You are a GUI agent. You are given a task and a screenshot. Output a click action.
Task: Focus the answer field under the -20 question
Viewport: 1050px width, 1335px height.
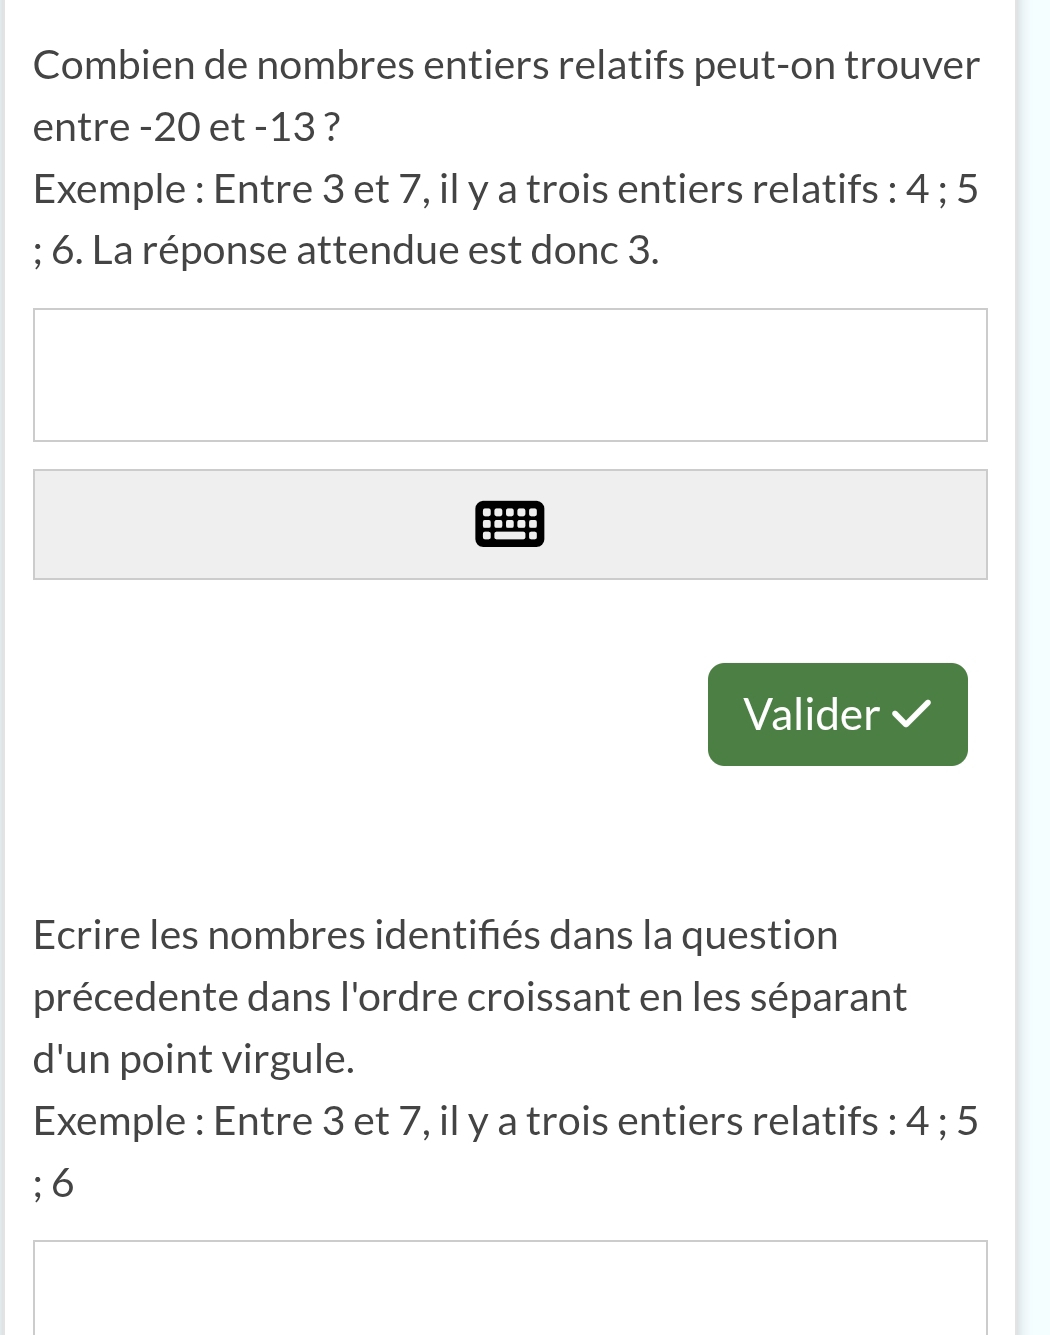point(510,375)
